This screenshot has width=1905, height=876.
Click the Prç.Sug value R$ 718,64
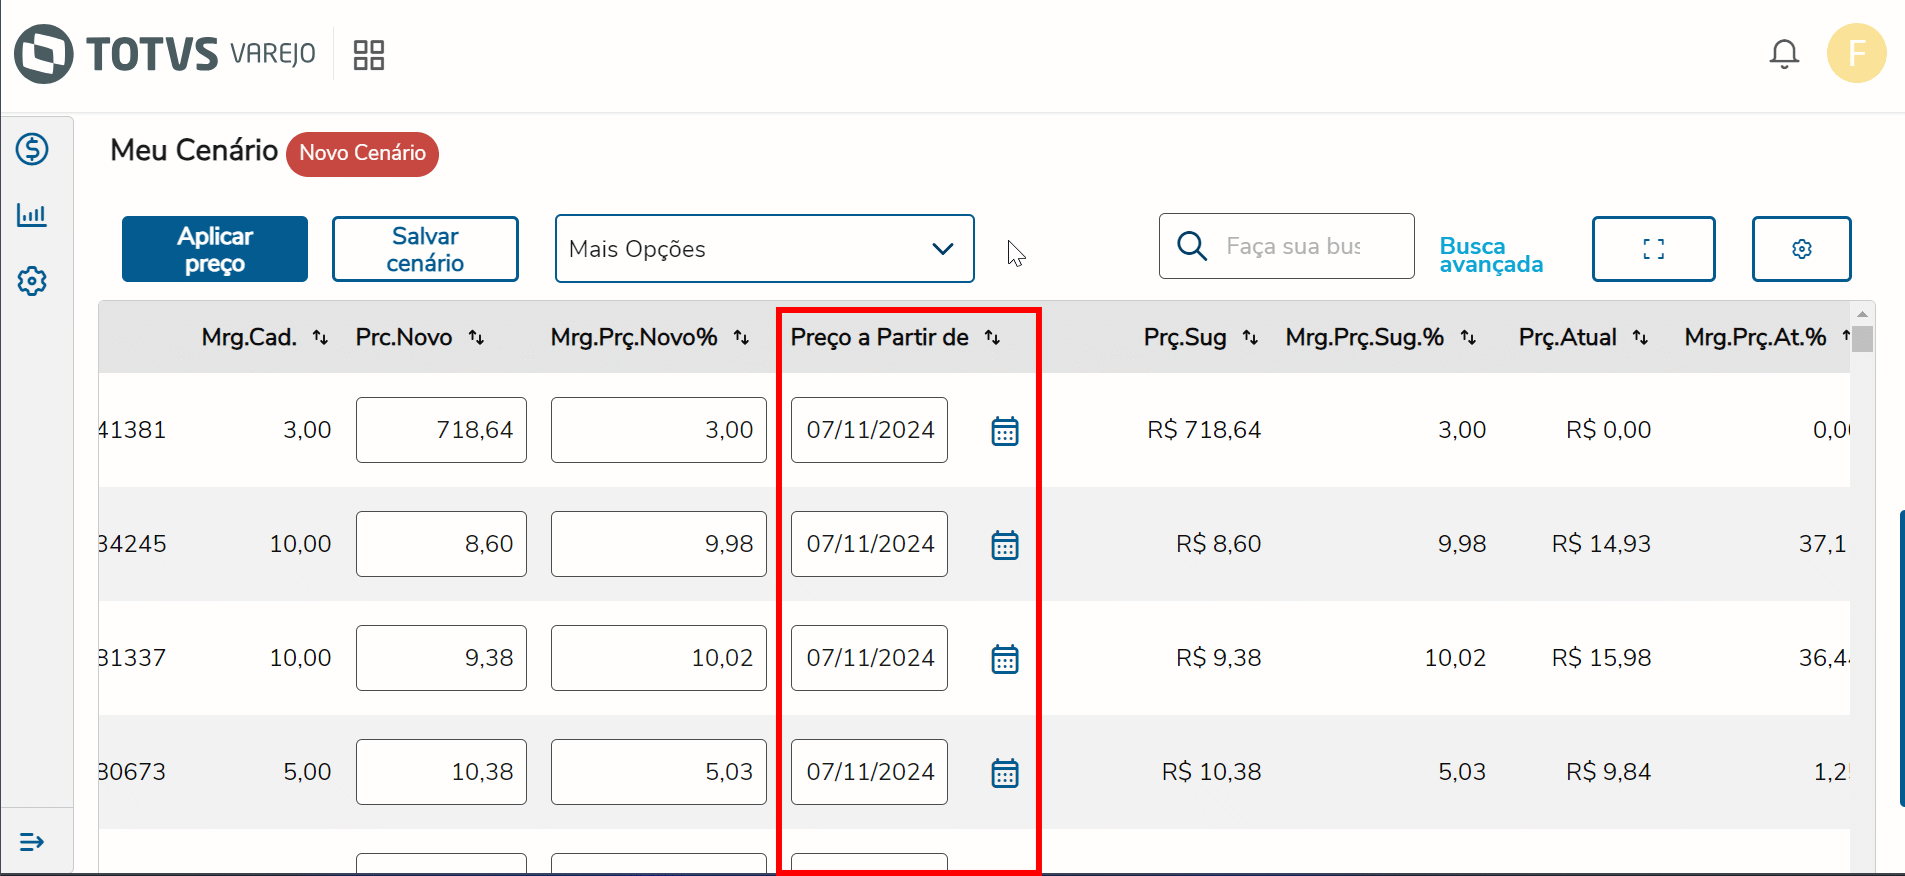tap(1204, 430)
